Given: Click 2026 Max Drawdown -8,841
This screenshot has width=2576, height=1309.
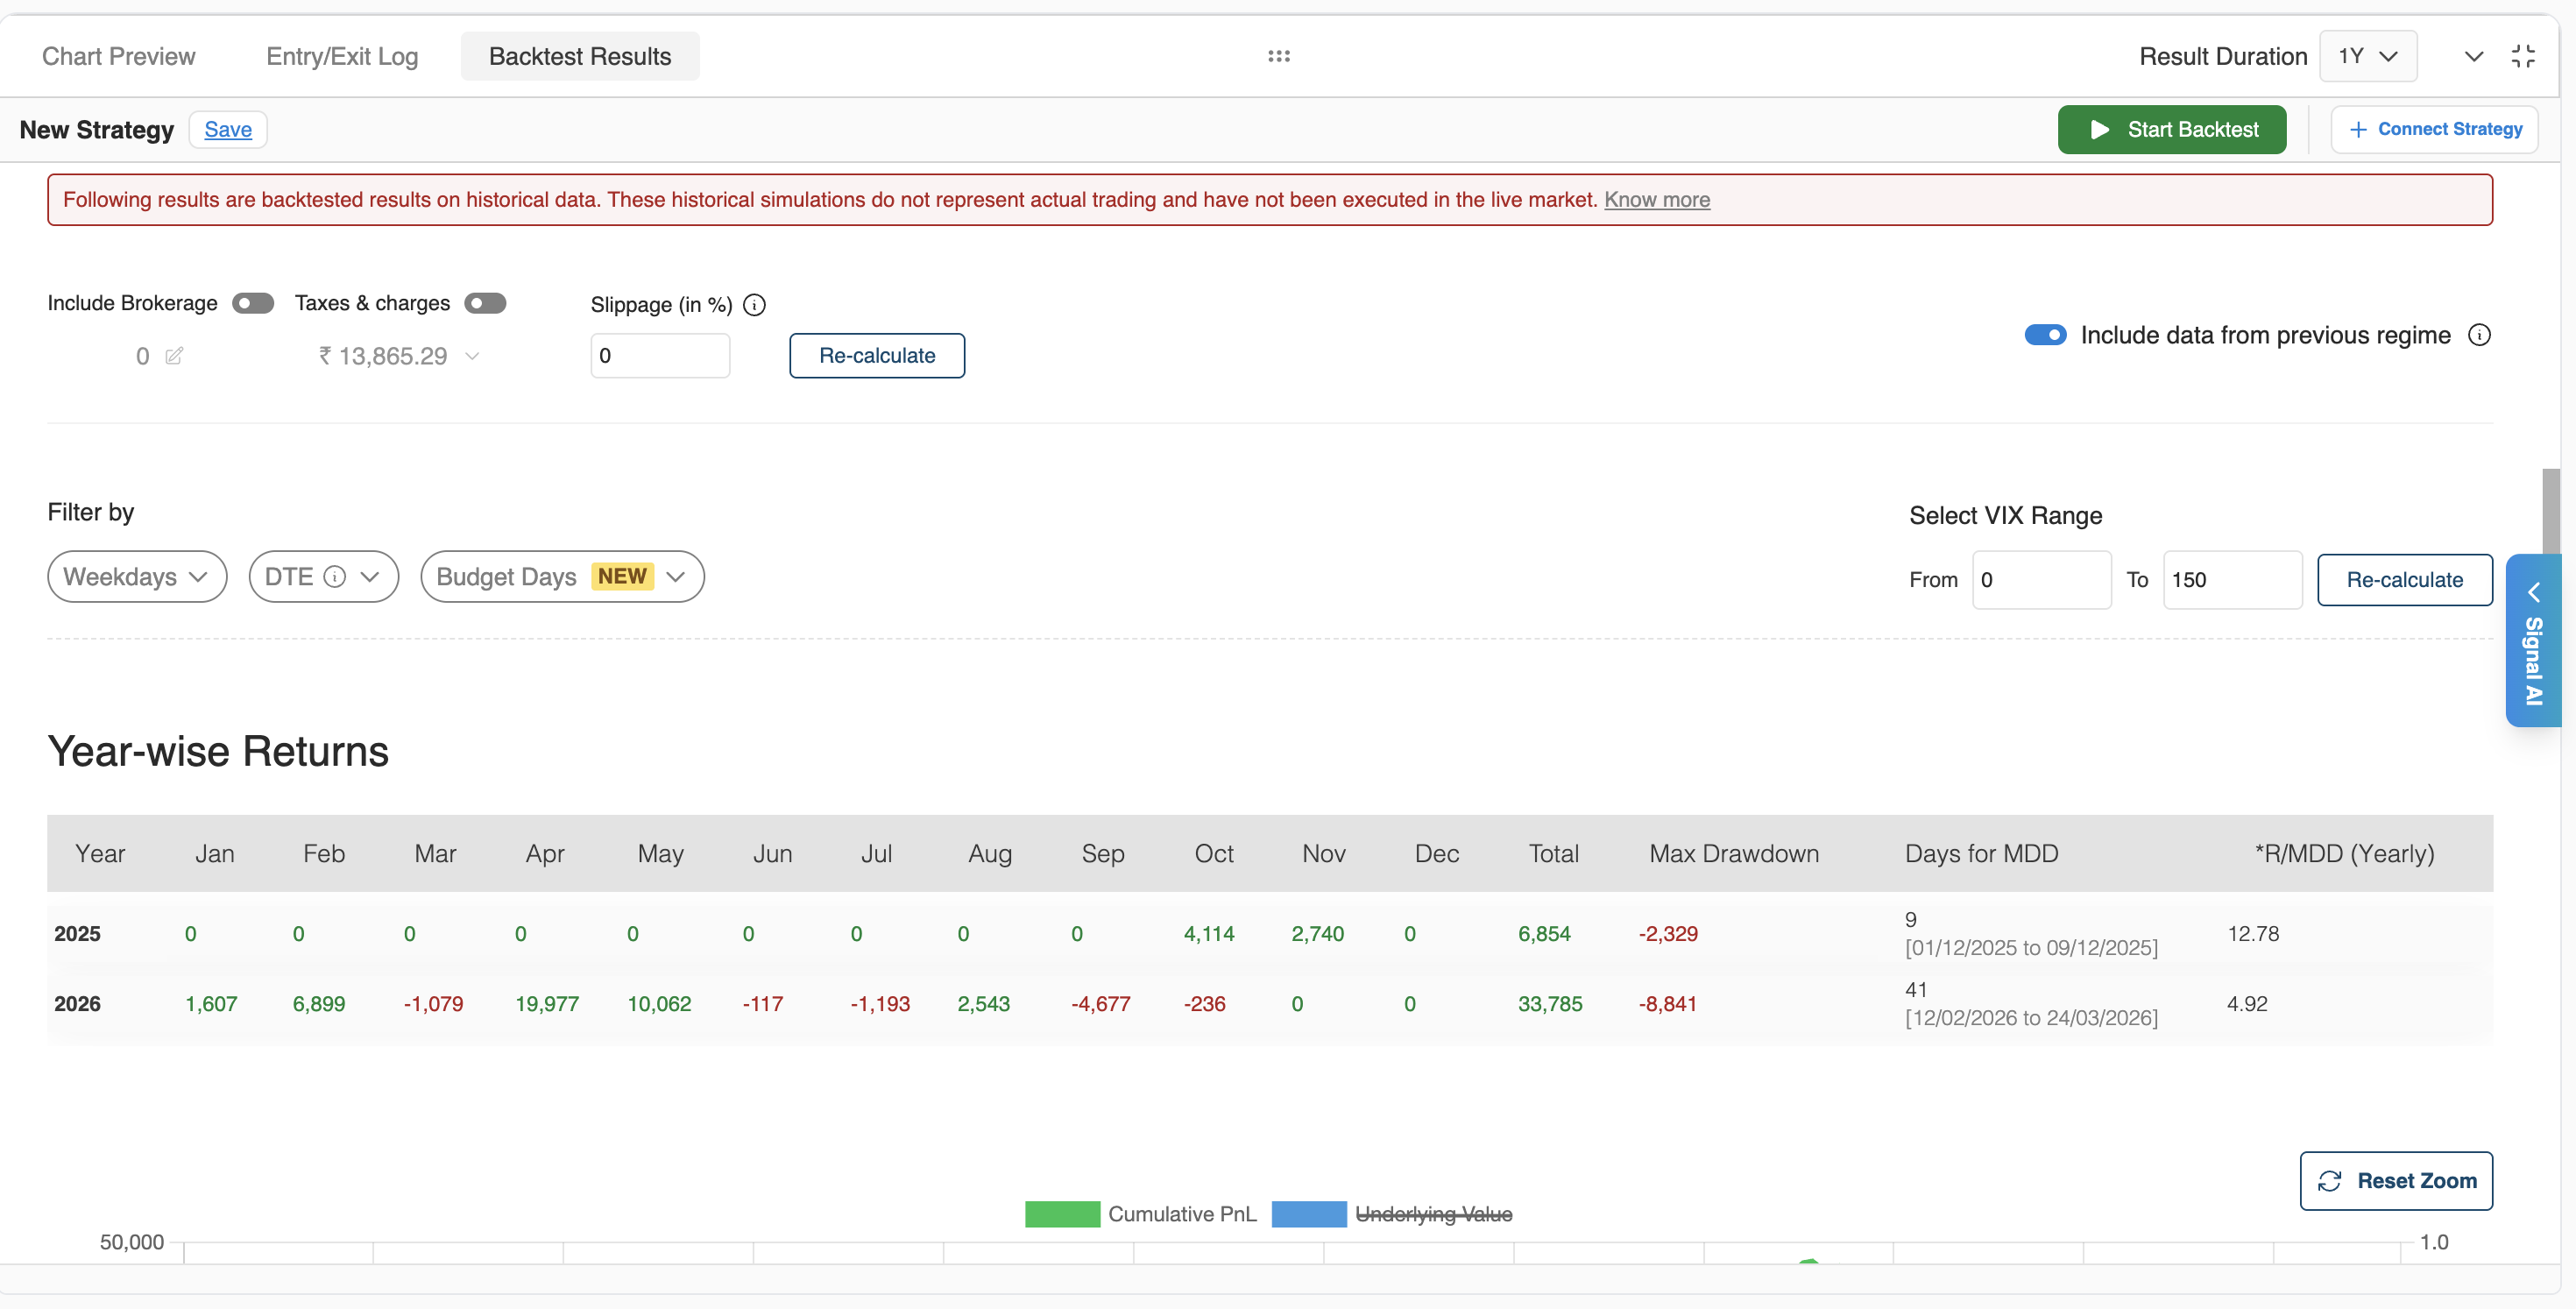Looking at the screenshot, I should (x=1667, y=1003).
